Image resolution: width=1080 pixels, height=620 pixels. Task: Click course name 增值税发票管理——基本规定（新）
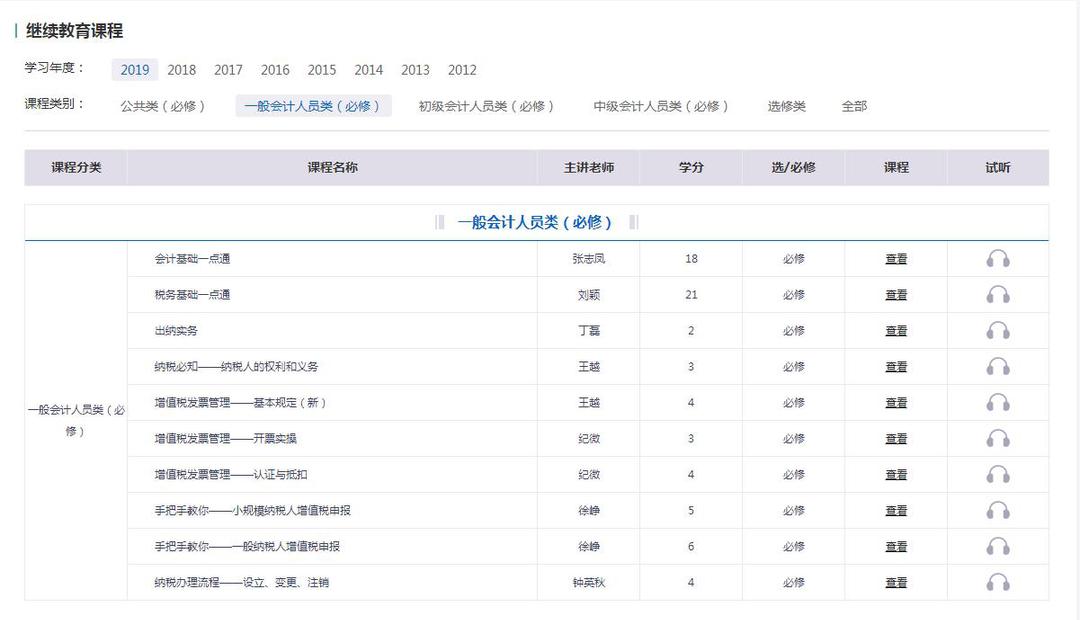(x=240, y=402)
